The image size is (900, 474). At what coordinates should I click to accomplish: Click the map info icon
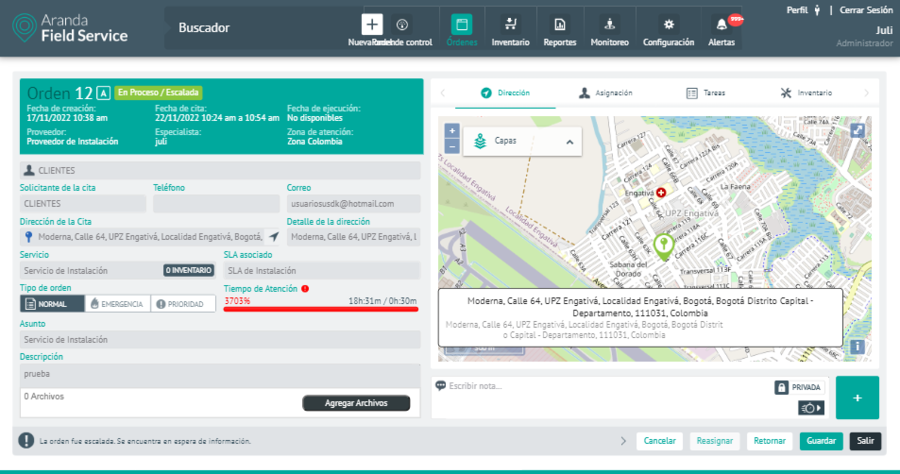(857, 347)
